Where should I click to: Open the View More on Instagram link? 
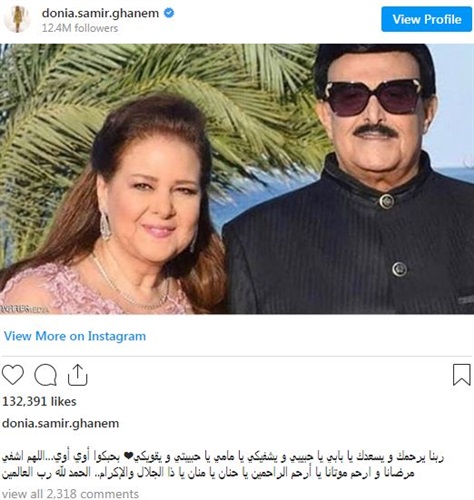tap(75, 336)
